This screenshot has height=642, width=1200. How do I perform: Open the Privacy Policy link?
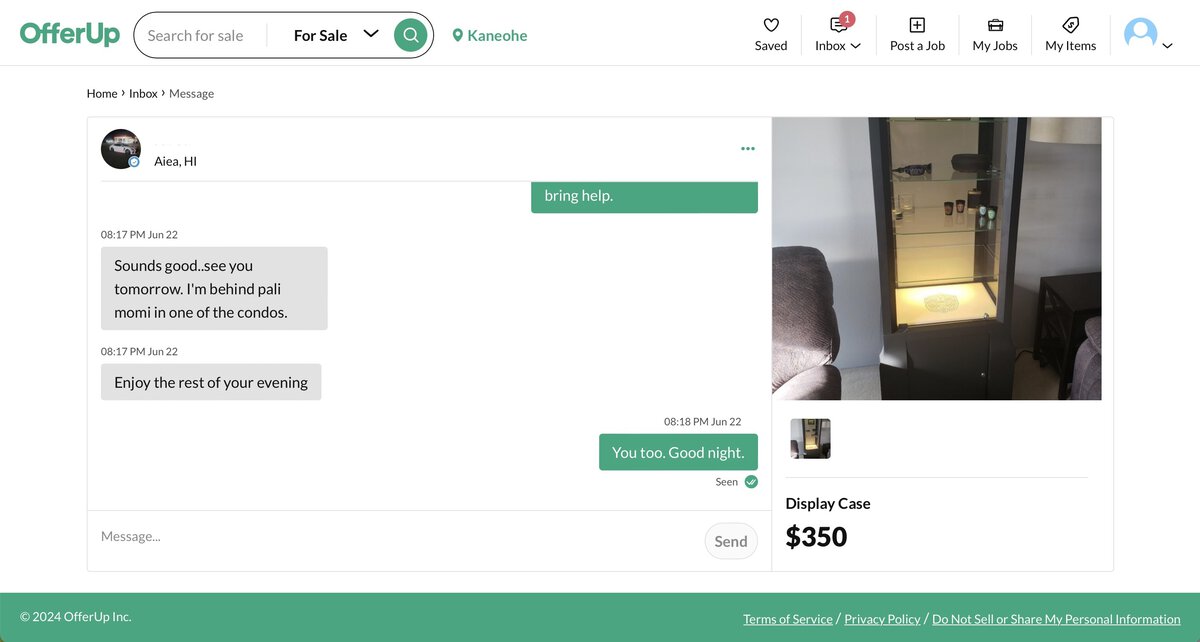coord(882,619)
